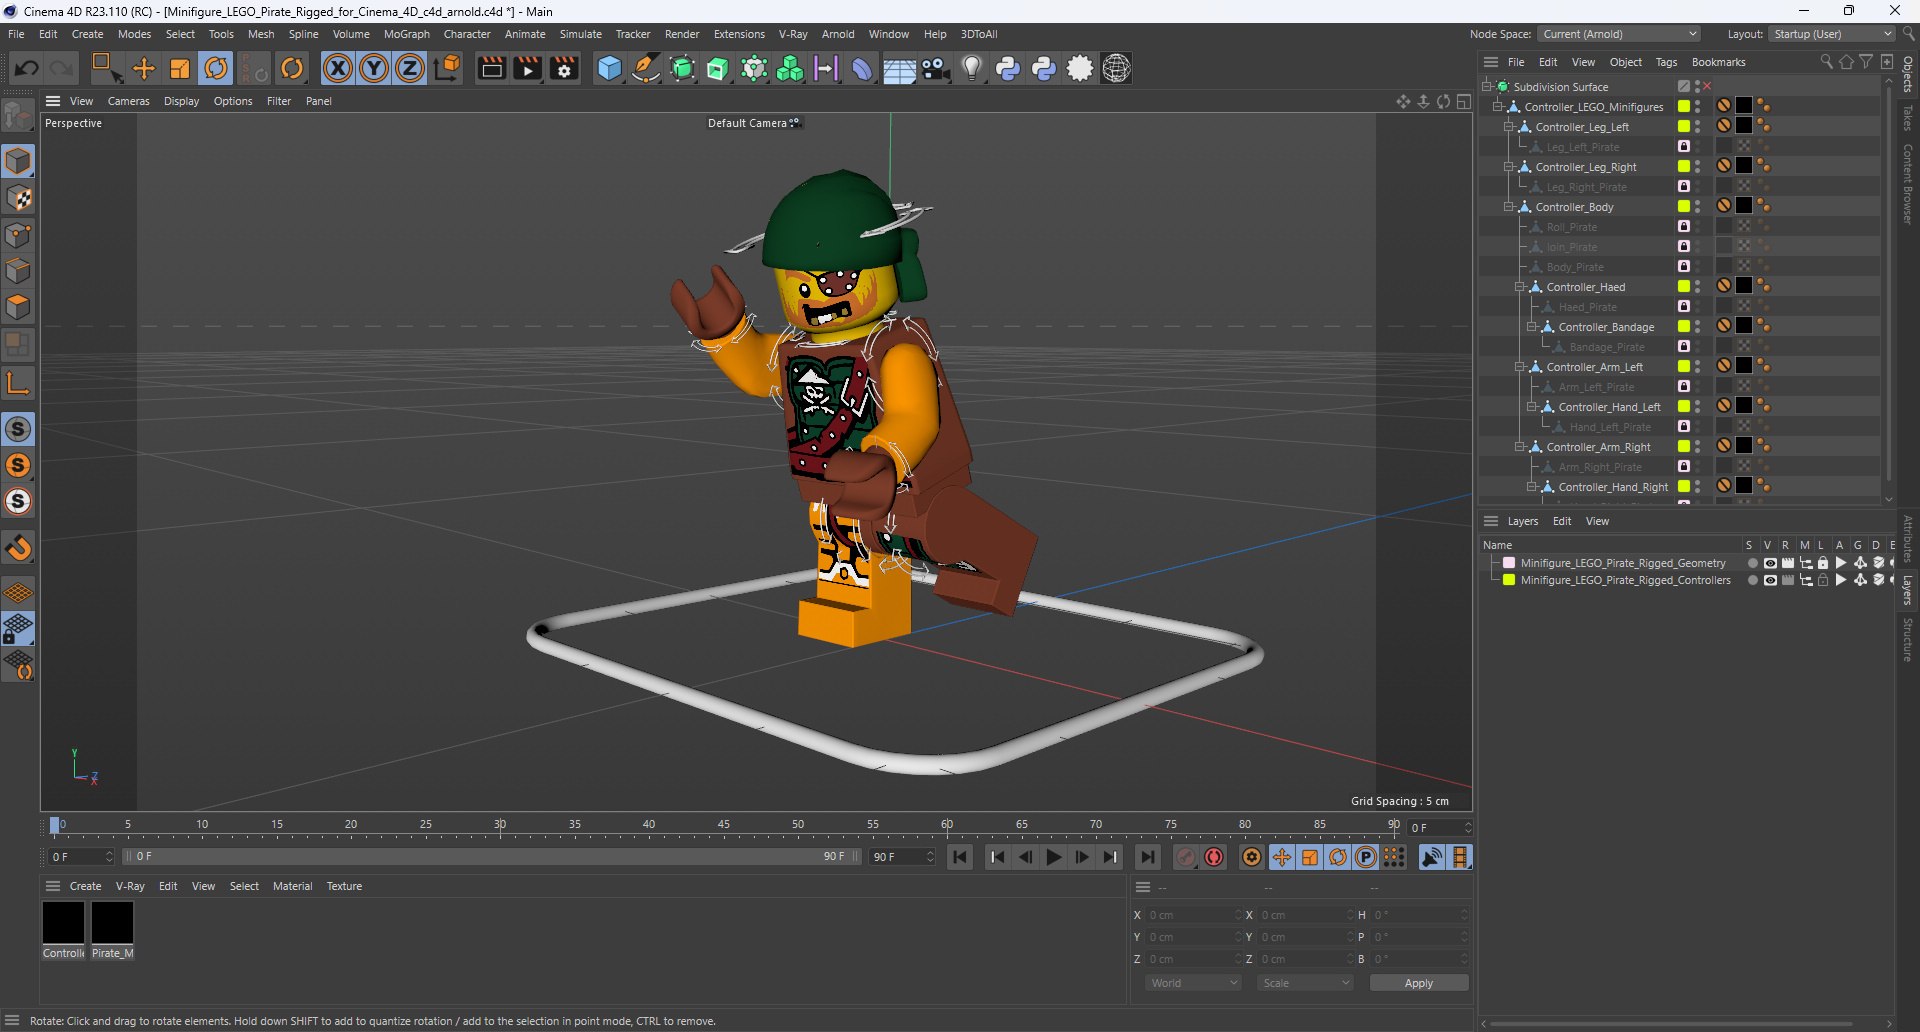This screenshot has width=1920, height=1032.
Task: Click search icon in Object Manager
Action: tap(1826, 62)
